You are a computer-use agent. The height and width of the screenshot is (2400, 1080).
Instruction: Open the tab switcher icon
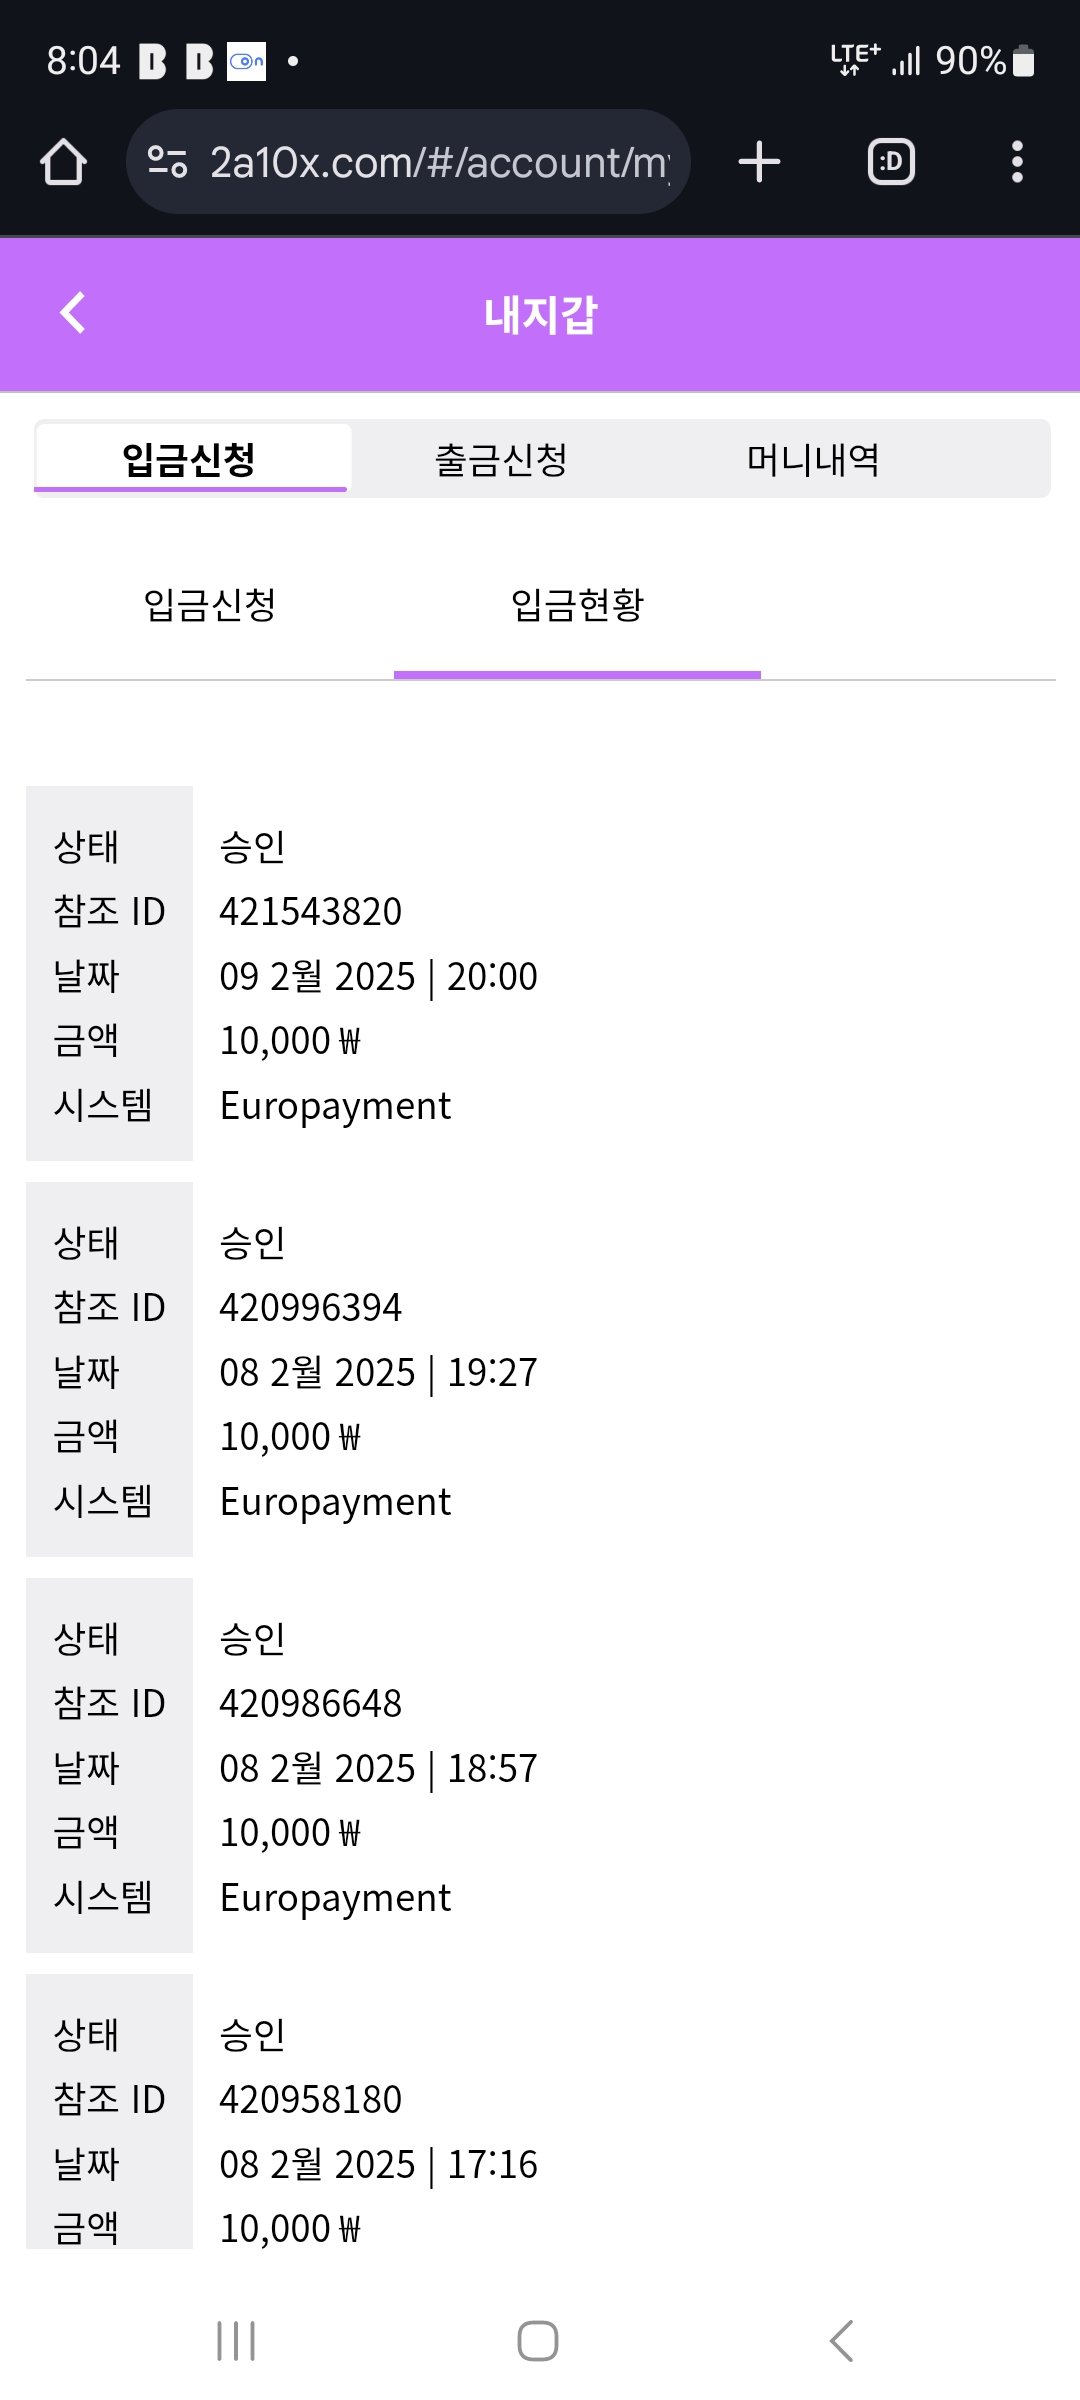pos(891,162)
